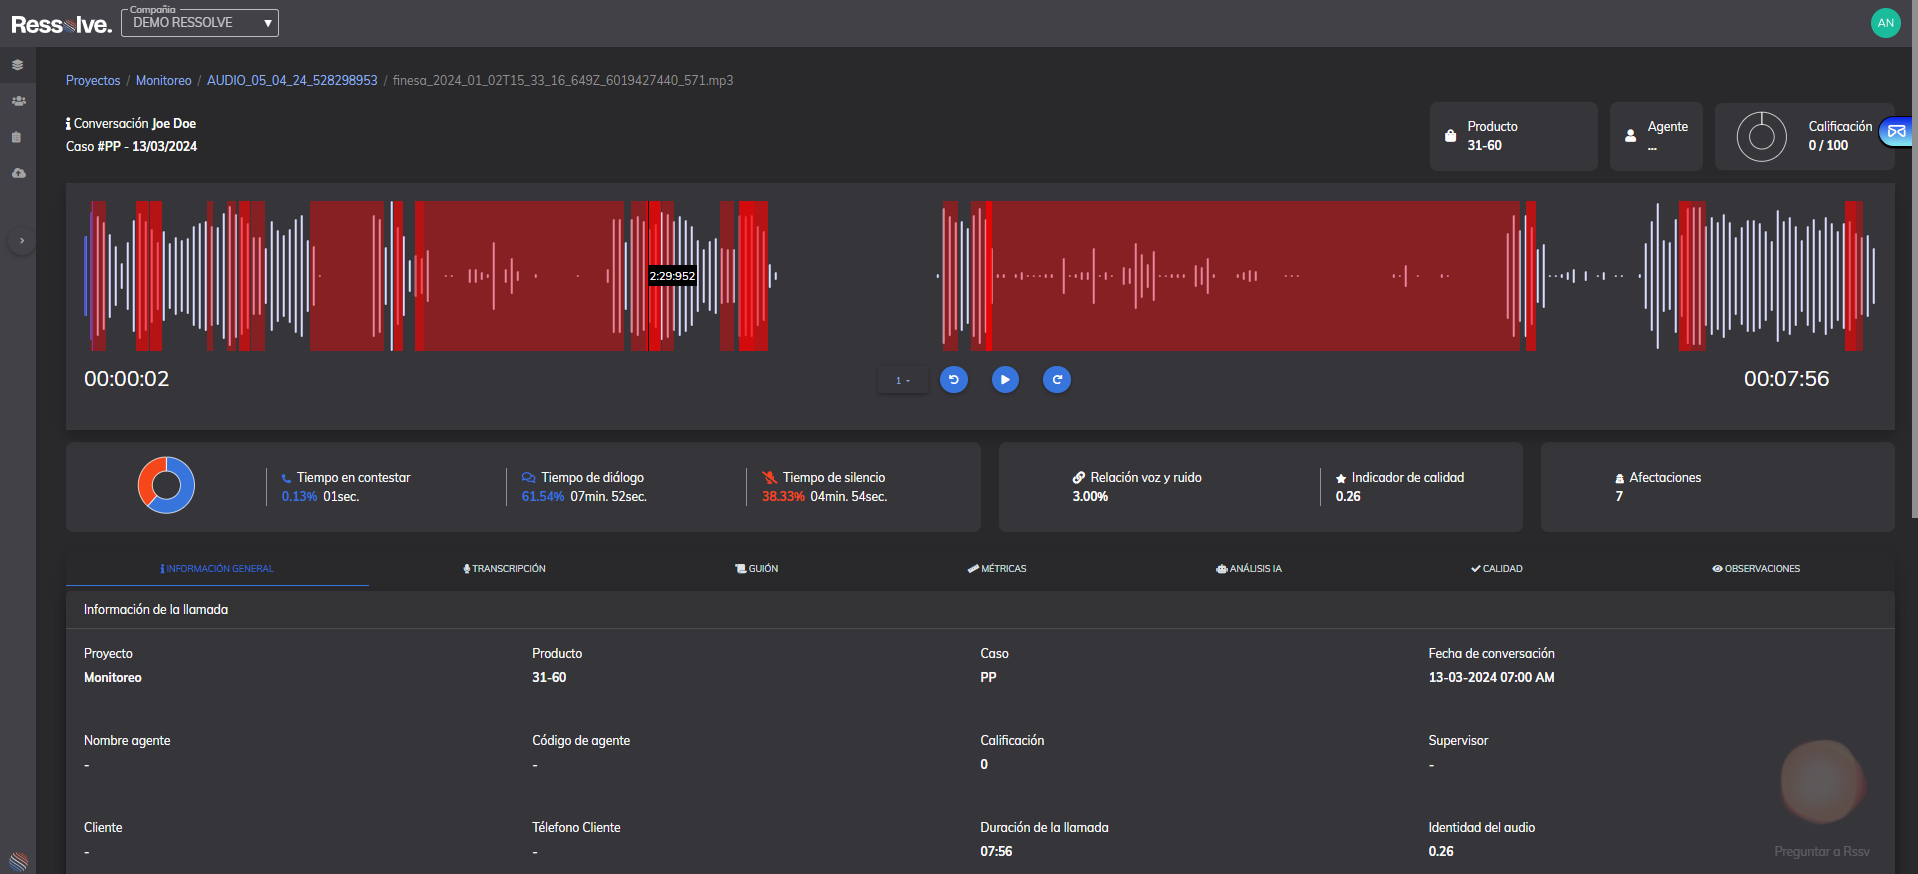Viewport: 1918px width, 874px height.
Task: Open the cloud upload icon in sidebar
Action: point(18,173)
